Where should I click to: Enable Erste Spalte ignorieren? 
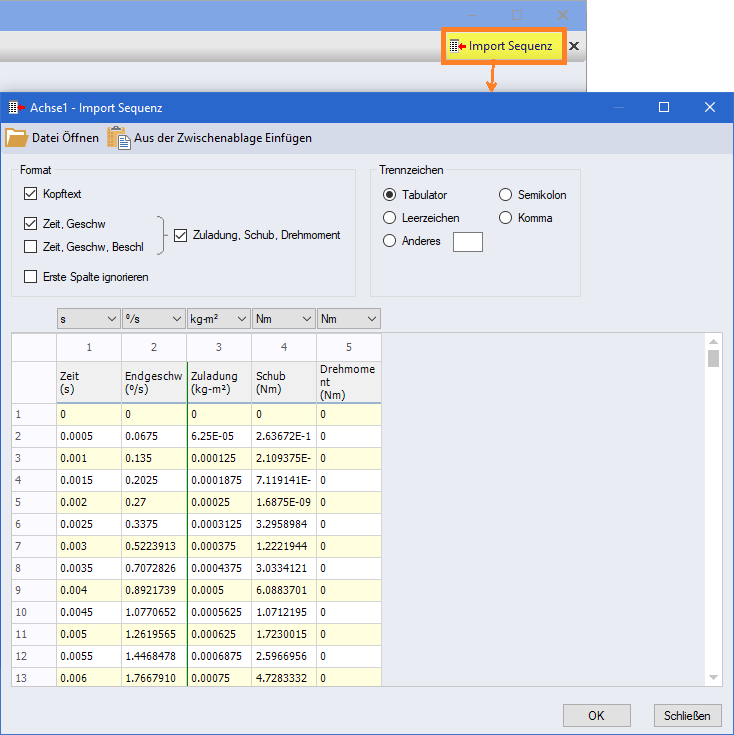tap(30, 277)
